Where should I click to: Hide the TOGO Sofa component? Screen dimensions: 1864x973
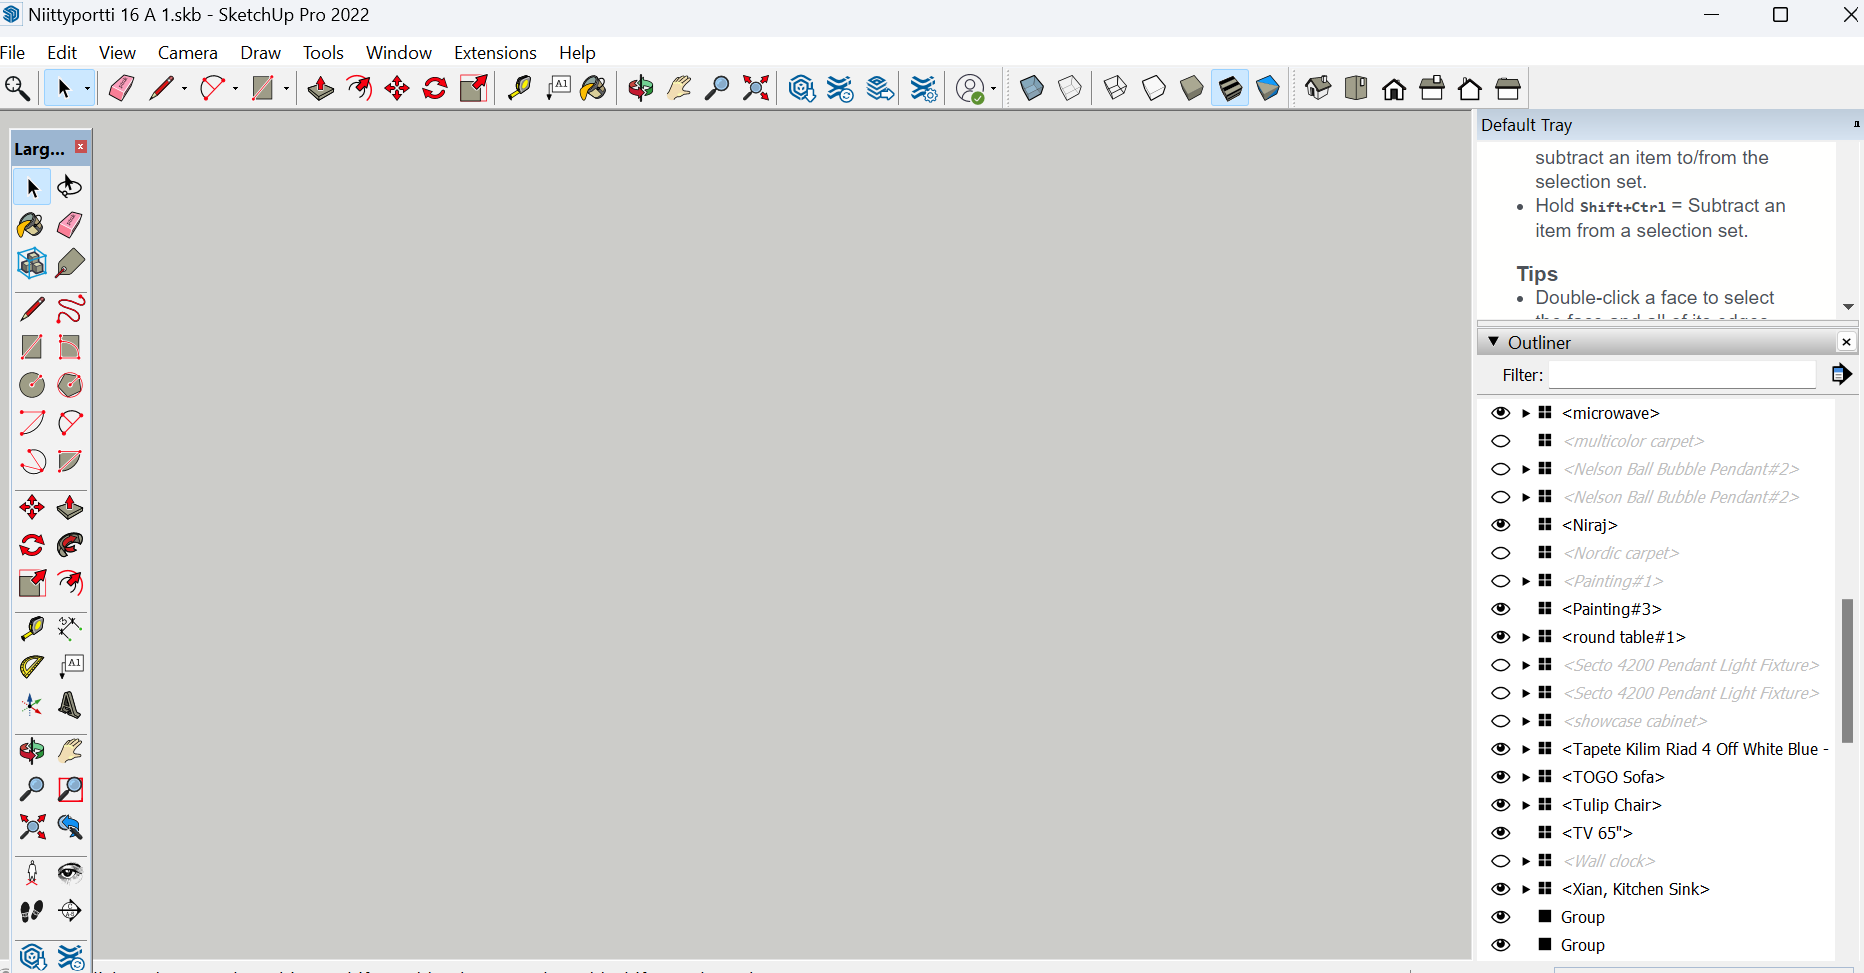coord(1500,777)
